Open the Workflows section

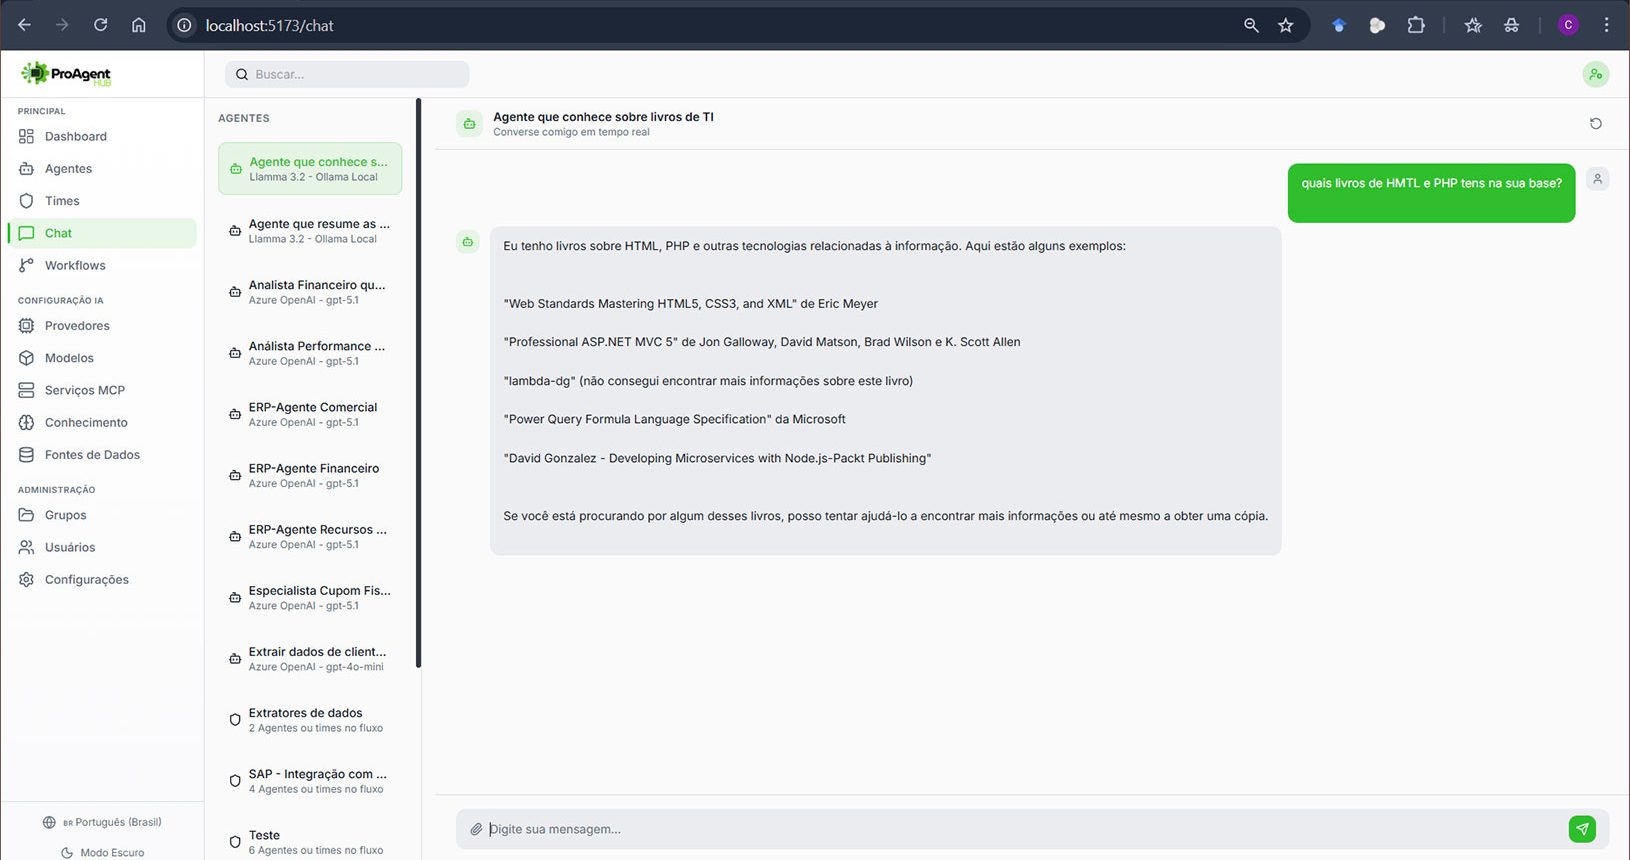coord(75,265)
